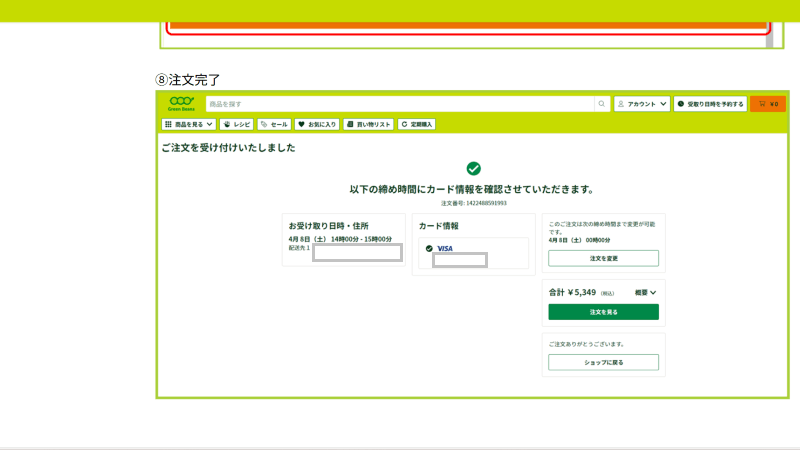Click the Green Beans logo

click(181, 104)
